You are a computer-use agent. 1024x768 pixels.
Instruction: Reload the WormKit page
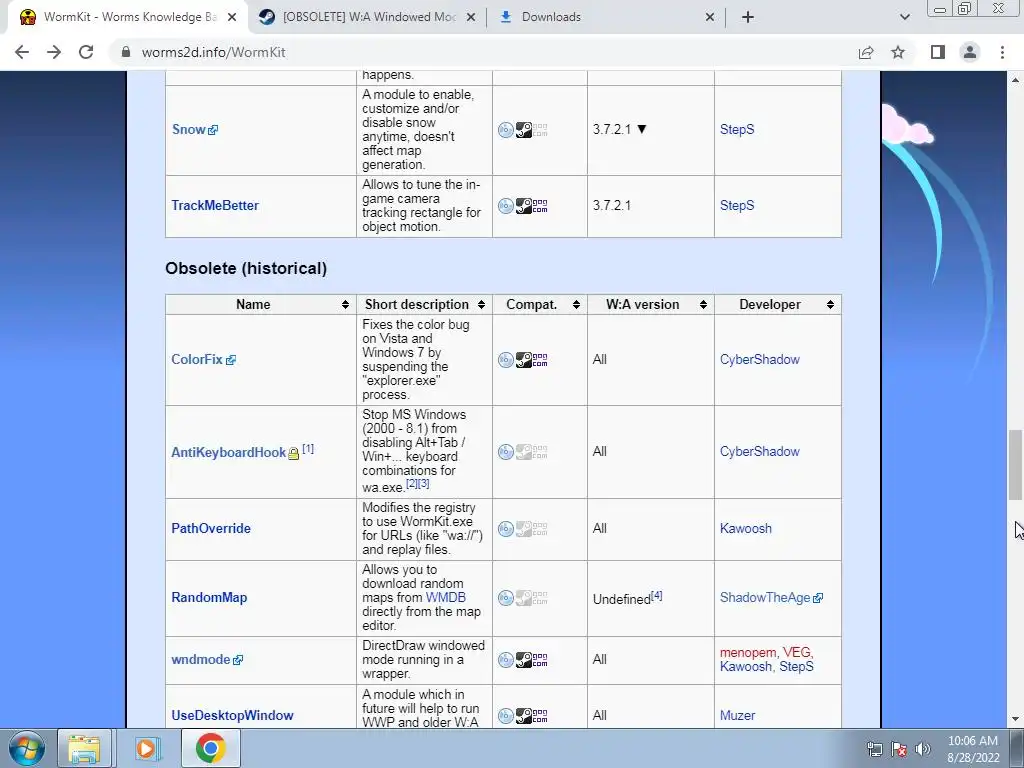click(x=86, y=52)
